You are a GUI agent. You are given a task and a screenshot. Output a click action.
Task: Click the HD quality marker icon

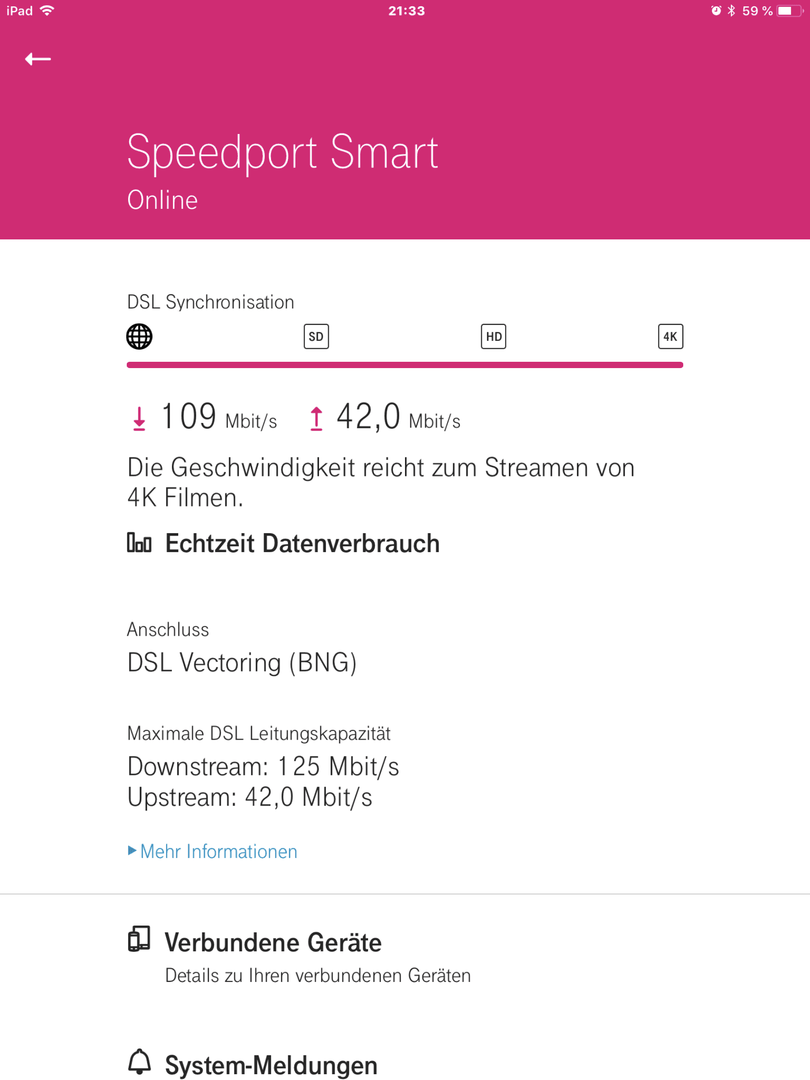(x=493, y=337)
